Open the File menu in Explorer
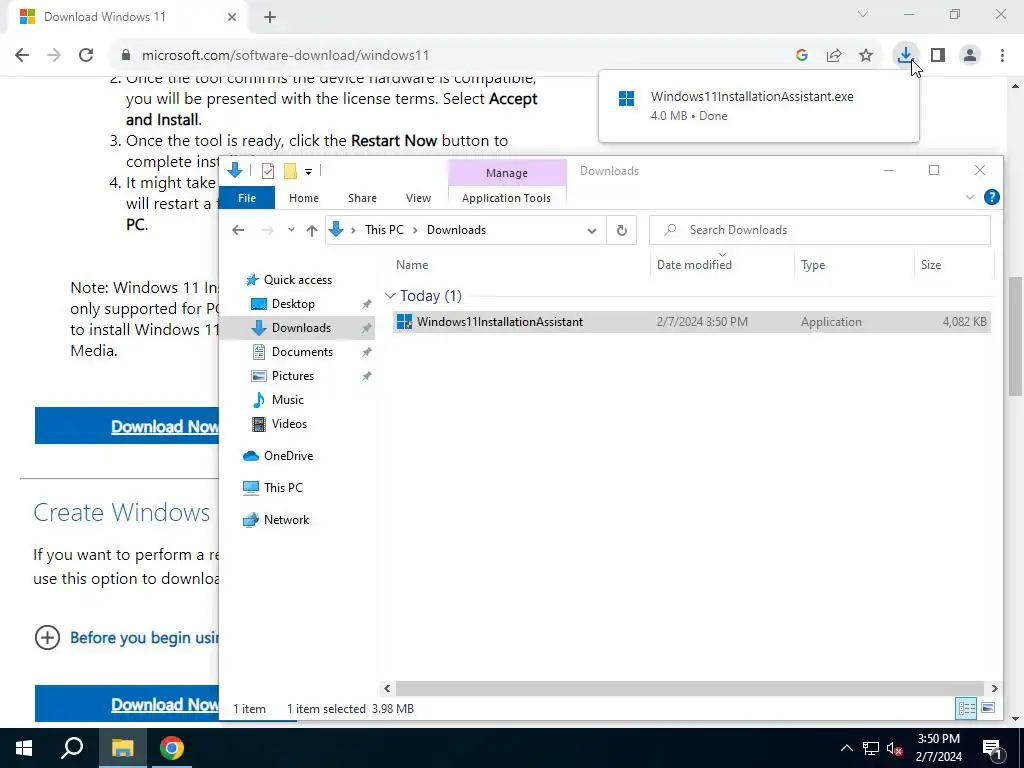The height and width of the screenshot is (768, 1024). pyautogui.click(x=247, y=198)
